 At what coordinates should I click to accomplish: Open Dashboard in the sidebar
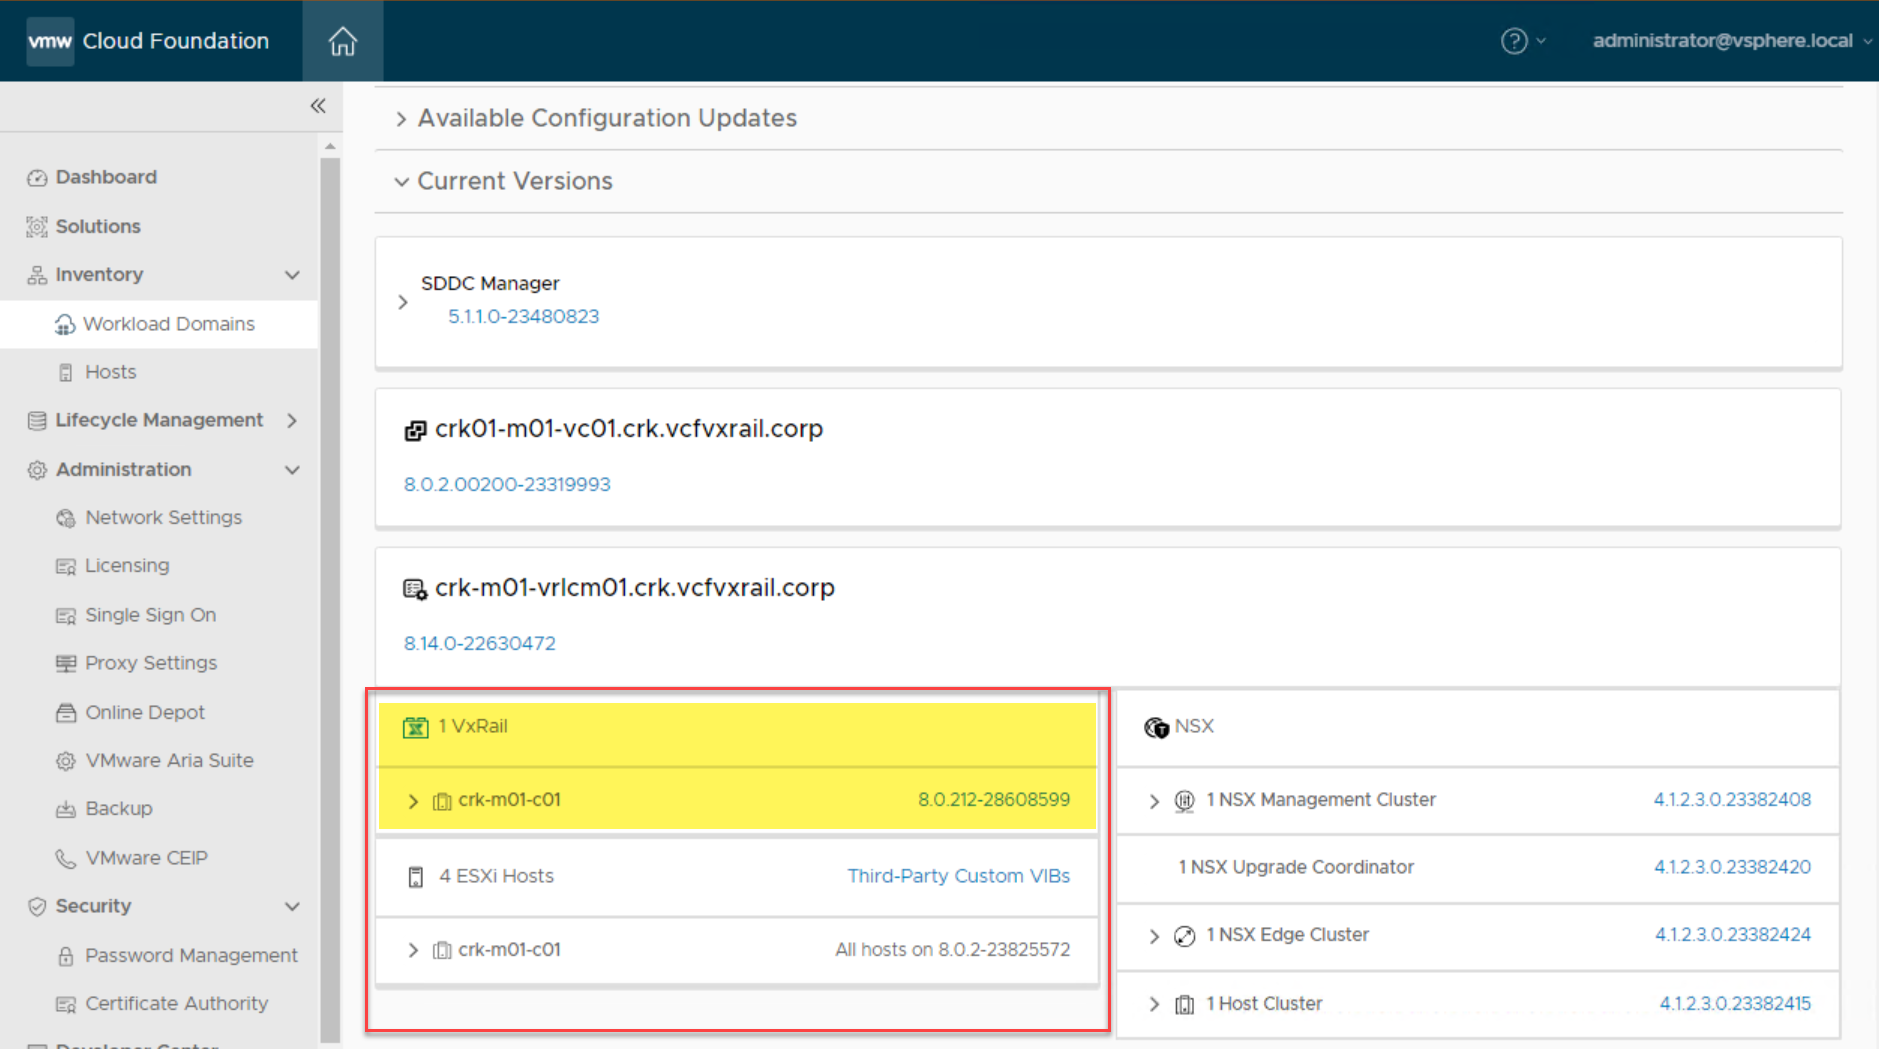(106, 177)
